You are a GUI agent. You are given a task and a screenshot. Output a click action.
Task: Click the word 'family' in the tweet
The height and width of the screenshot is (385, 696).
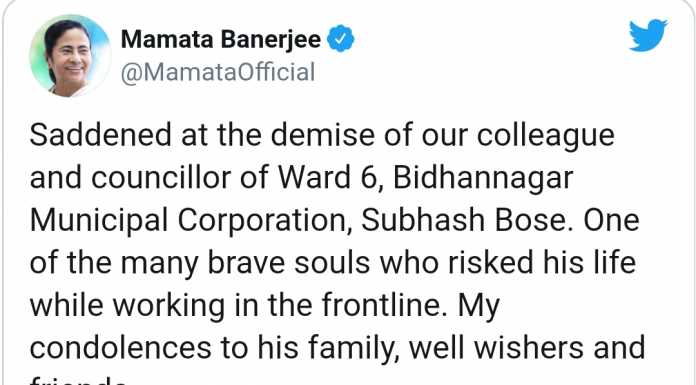click(x=355, y=349)
